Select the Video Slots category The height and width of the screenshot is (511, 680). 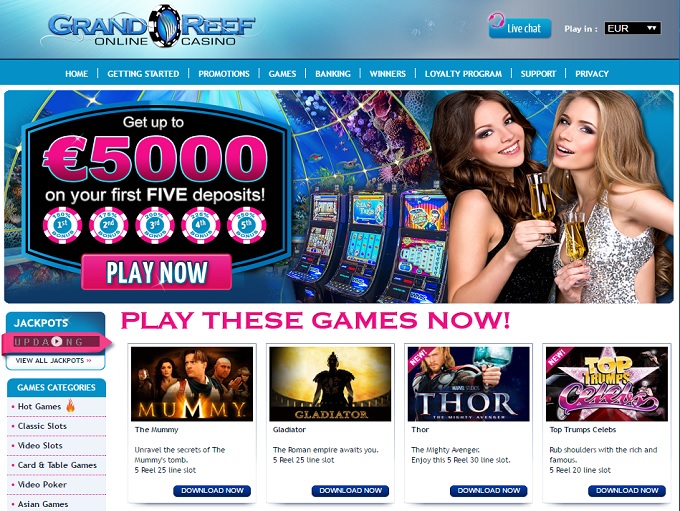pos(40,445)
